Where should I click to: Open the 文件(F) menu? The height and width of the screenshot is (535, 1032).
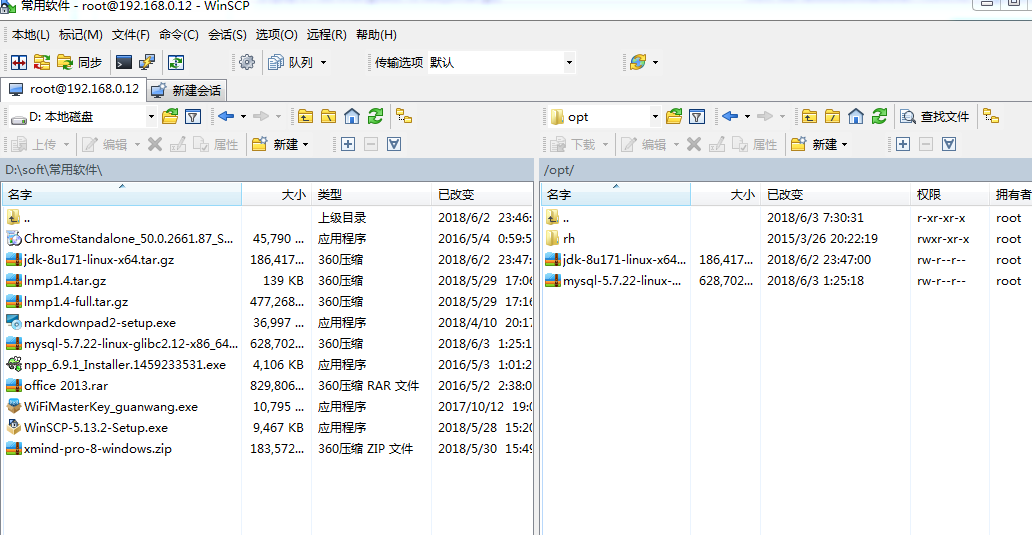[x=130, y=35]
